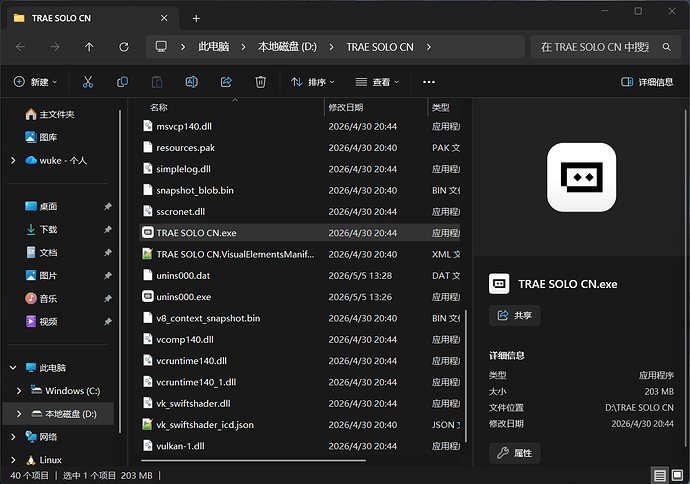The width and height of the screenshot is (690, 484).
Task: Switch to details list view icon
Action: (660, 475)
